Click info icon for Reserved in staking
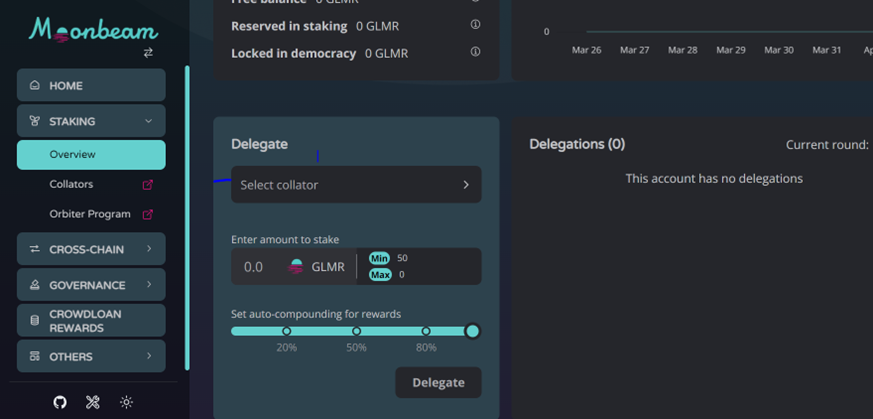The image size is (873, 419). pos(475,24)
